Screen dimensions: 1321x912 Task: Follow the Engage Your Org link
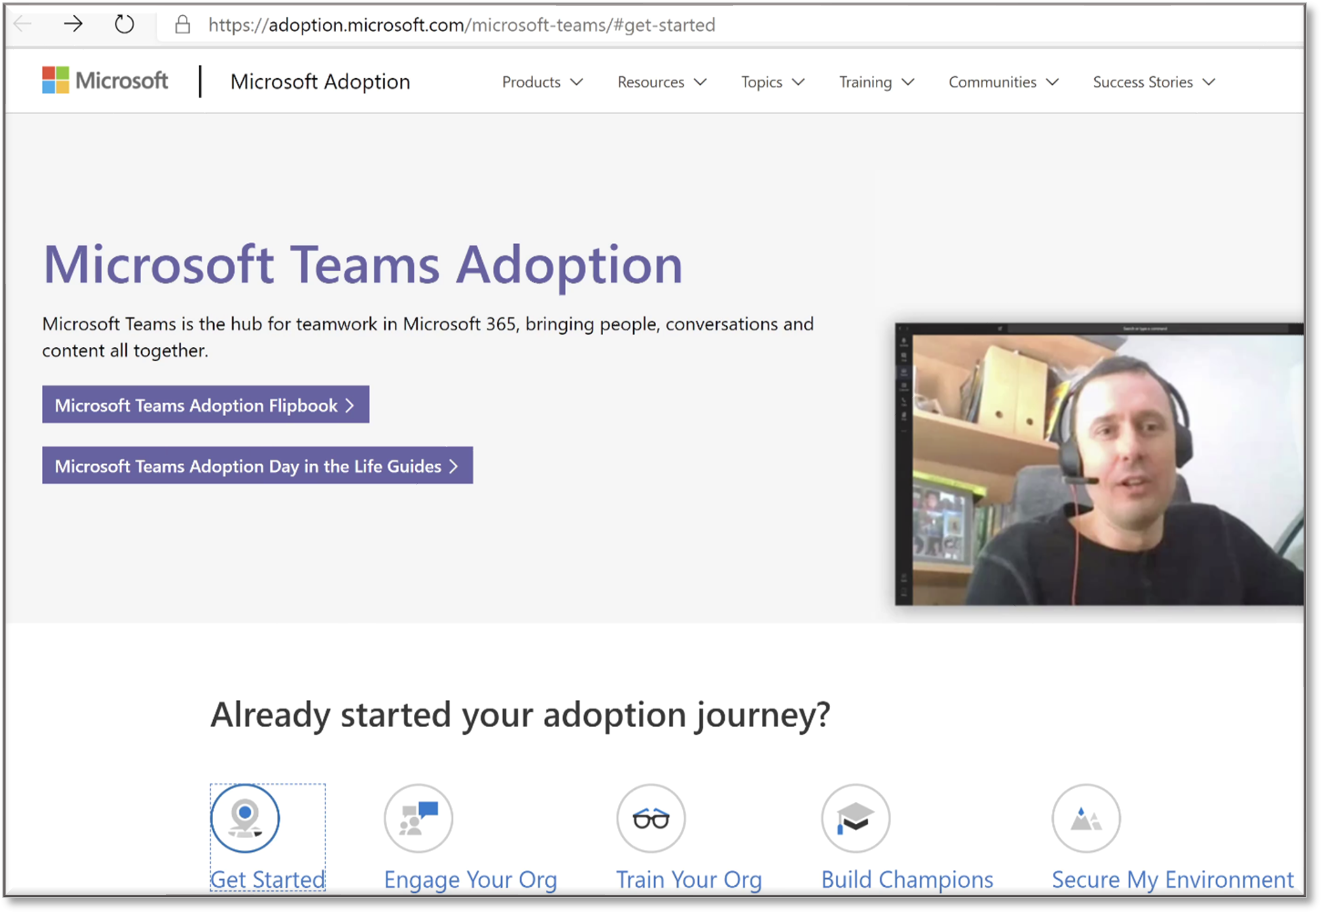[470, 879]
